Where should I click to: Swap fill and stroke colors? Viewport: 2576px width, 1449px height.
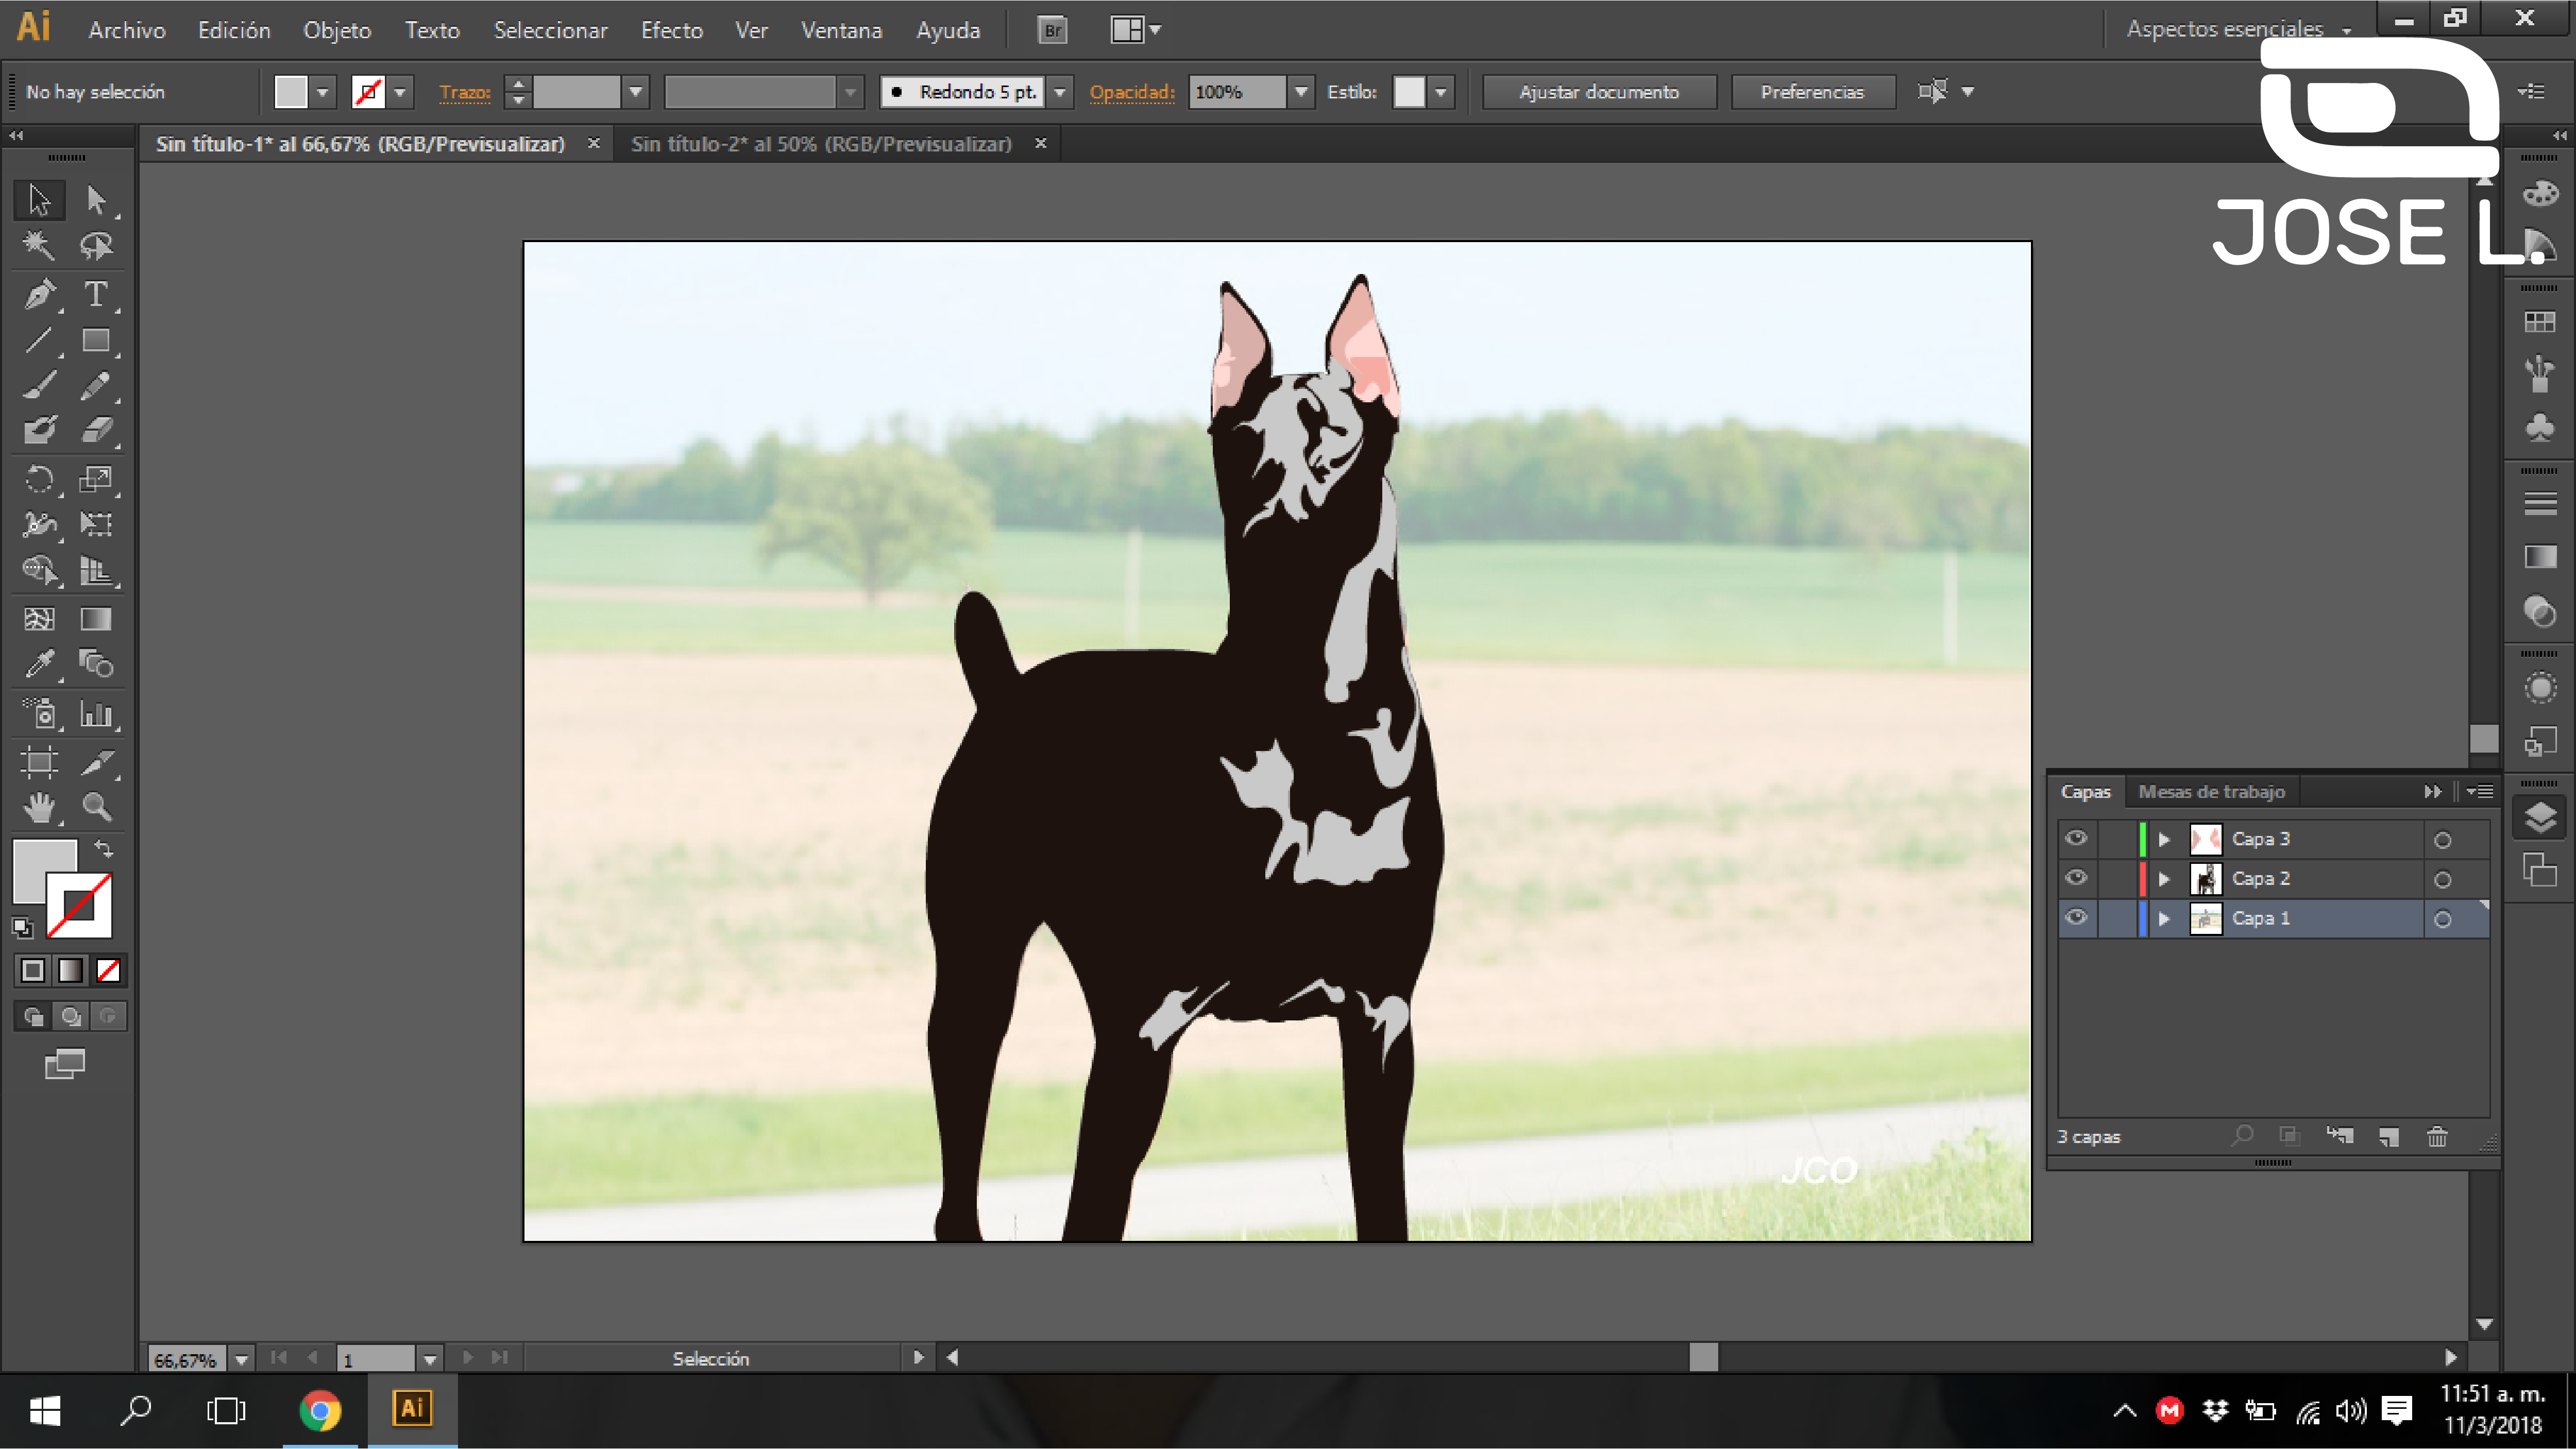click(103, 849)
